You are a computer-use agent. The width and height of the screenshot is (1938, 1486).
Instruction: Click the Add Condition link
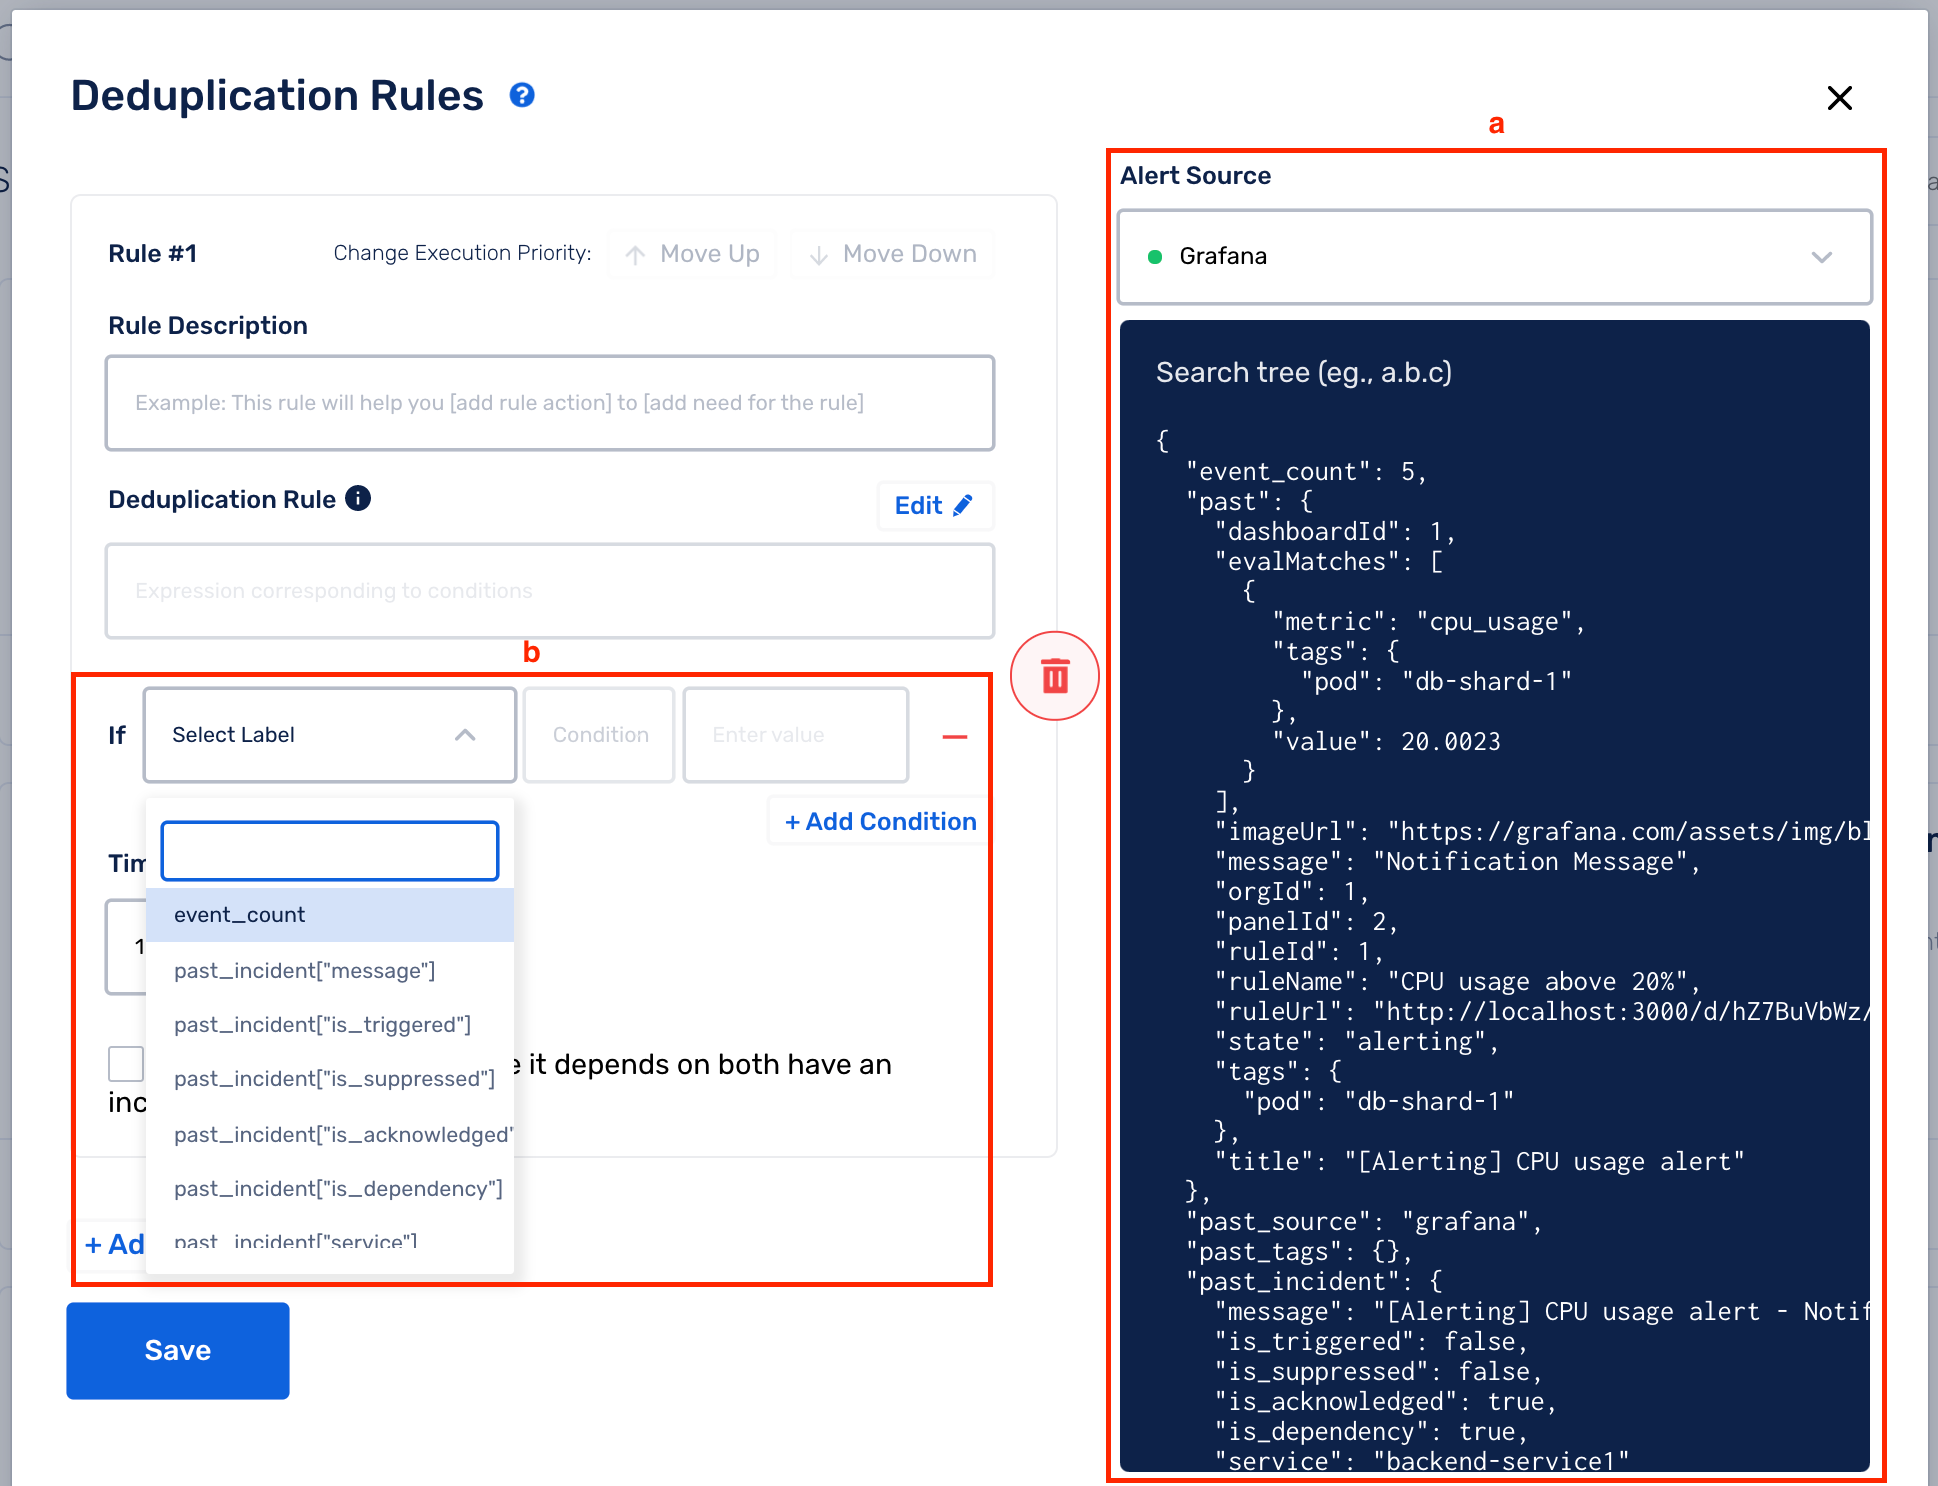[880, 821]
